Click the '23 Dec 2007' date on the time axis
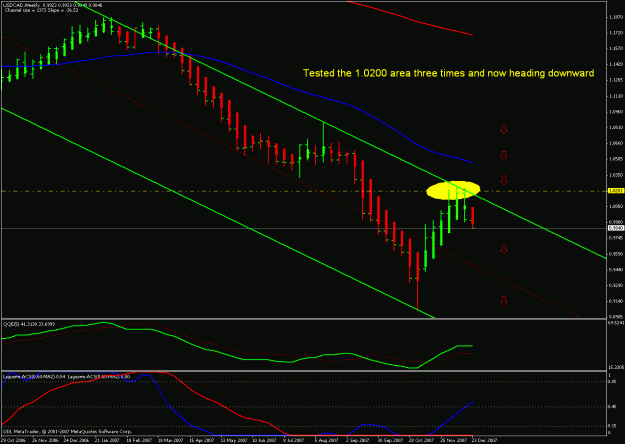This screenshot has height=444, width=625. [484, 440]
